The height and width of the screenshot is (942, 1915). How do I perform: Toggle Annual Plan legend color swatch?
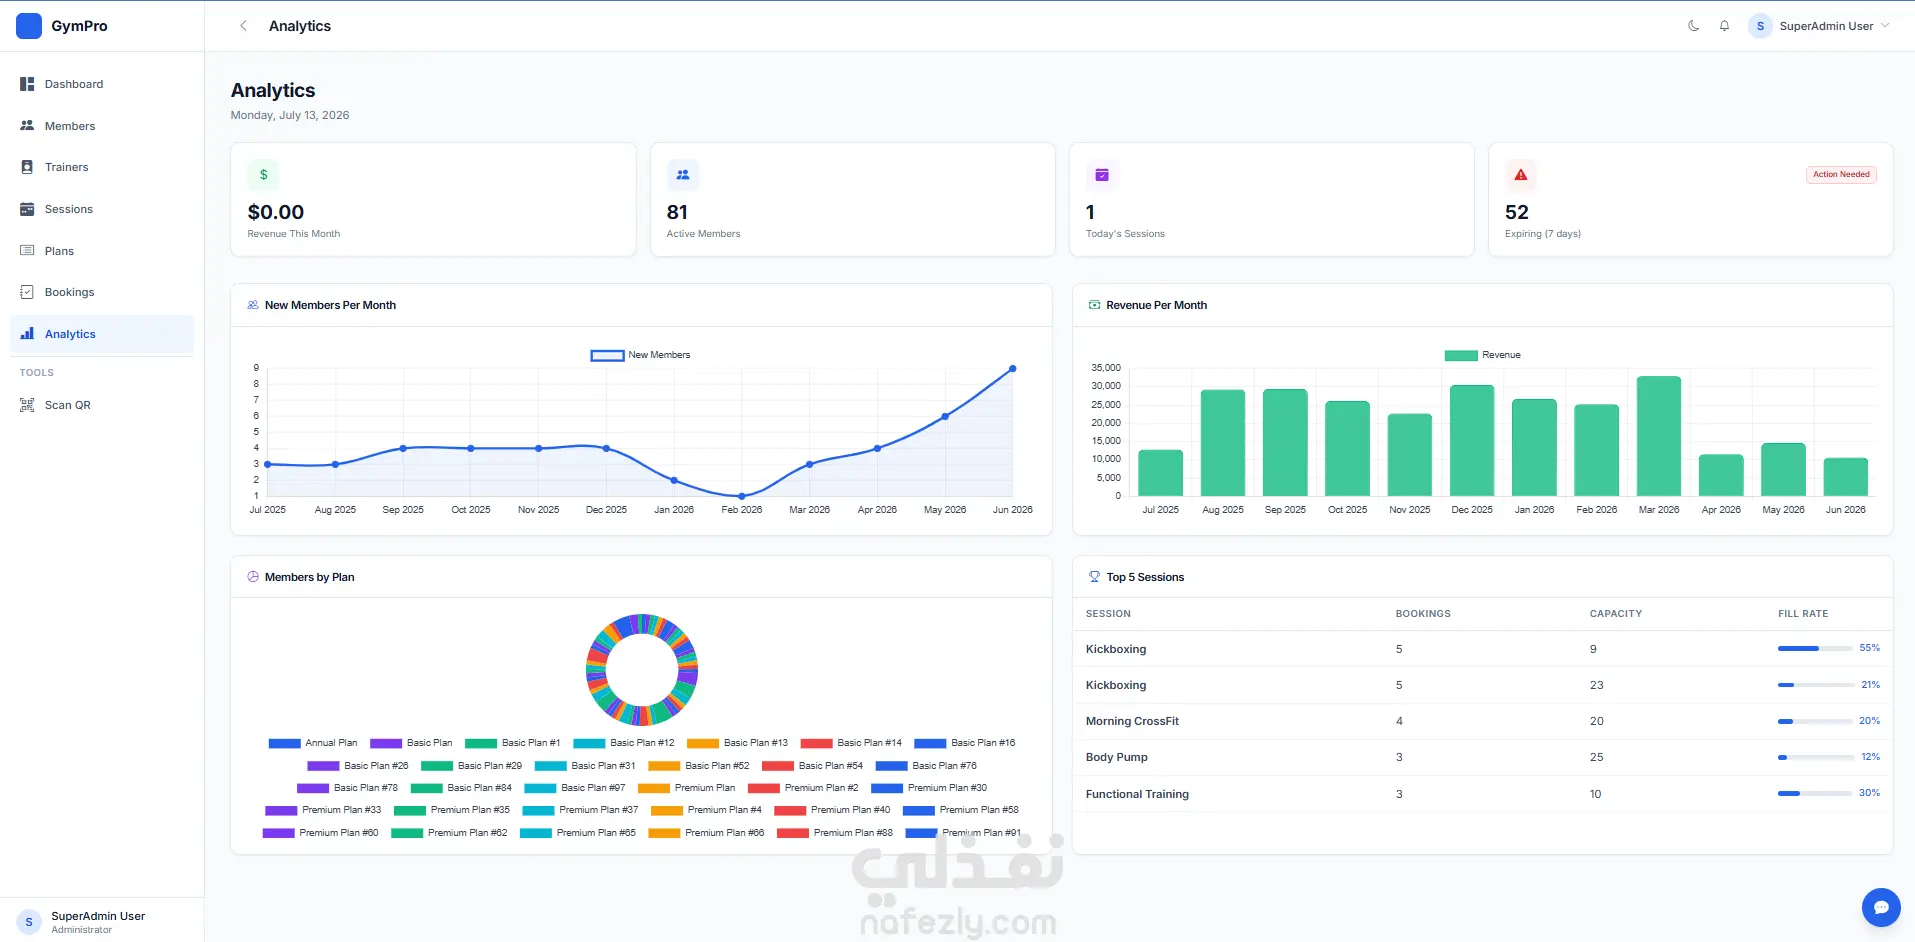coord(285,743)
